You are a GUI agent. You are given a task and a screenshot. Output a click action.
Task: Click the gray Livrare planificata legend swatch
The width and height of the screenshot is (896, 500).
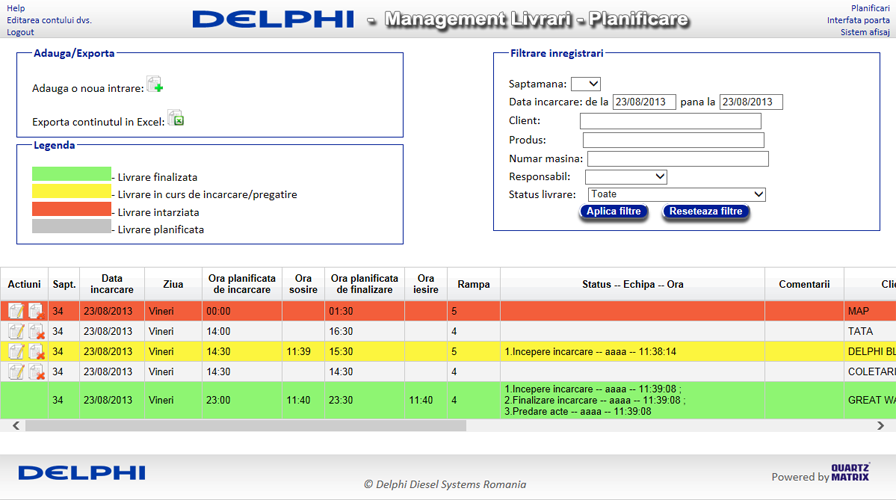[71, 226]
